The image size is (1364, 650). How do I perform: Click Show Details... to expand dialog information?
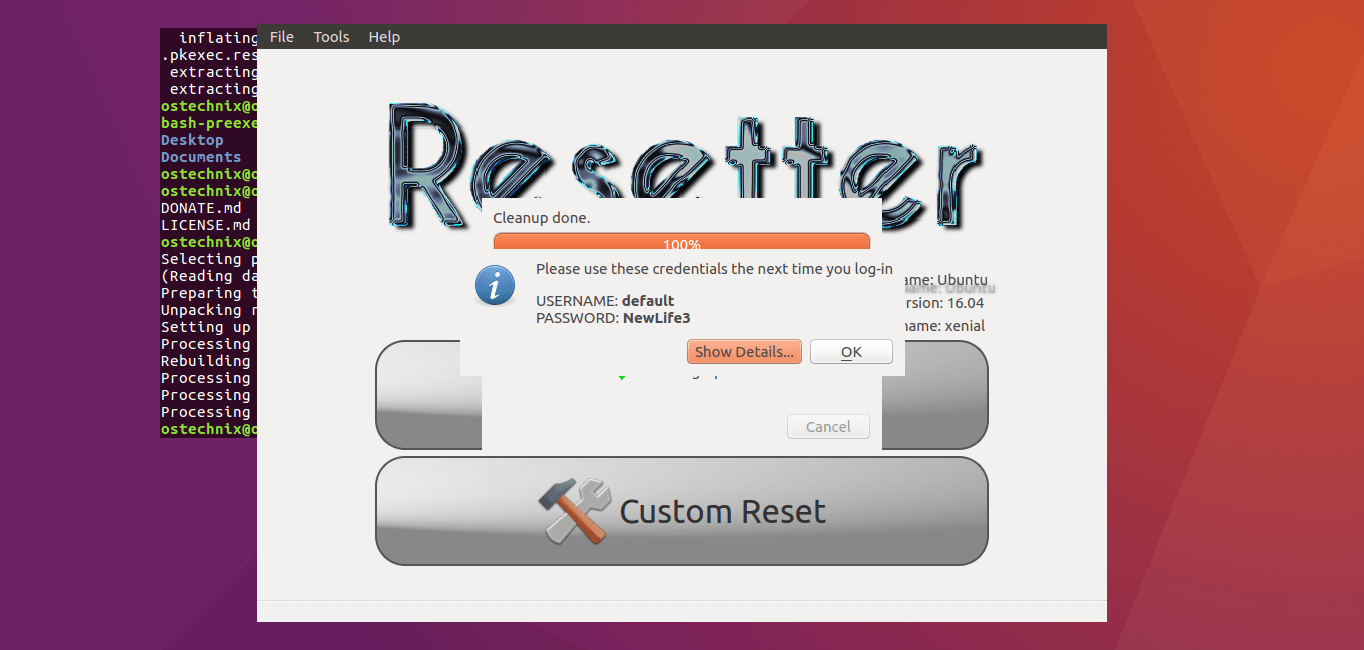pyautogui.click(x=744, y=351)
